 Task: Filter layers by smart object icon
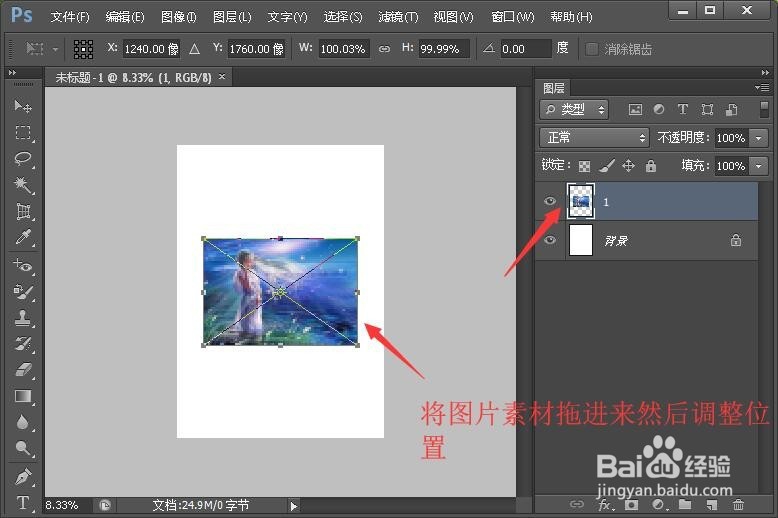(x=731, y=110)
